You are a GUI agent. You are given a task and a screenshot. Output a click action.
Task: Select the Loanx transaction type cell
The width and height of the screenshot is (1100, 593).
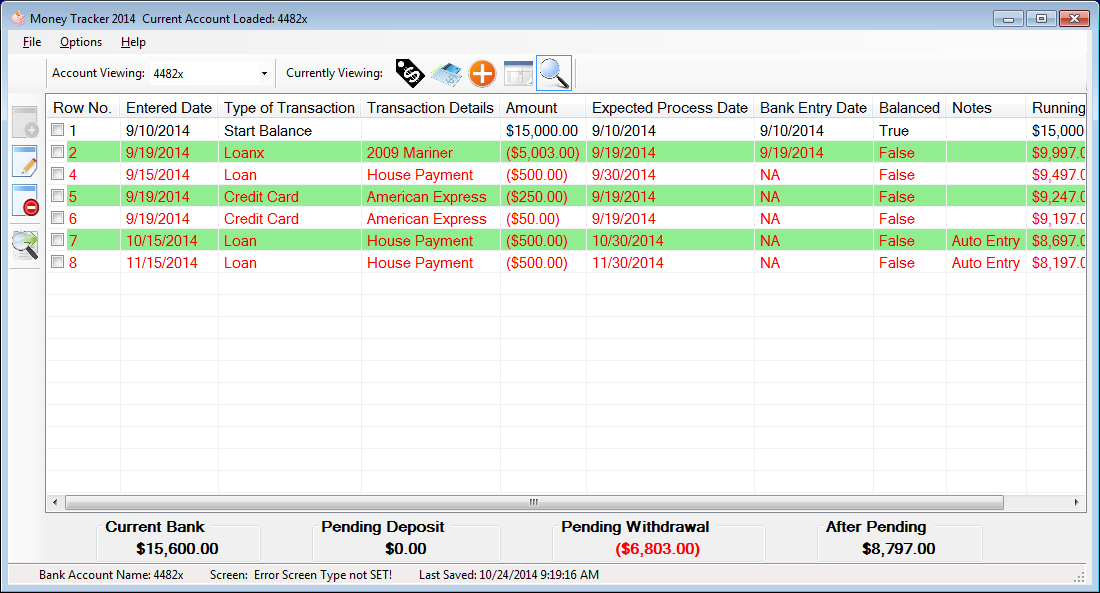tap(290, 152)
